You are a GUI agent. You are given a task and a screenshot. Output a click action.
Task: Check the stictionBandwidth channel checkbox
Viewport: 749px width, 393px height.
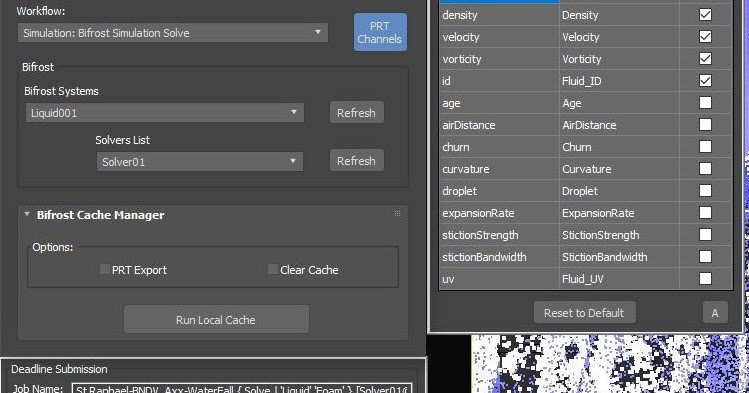pos(705,256)
